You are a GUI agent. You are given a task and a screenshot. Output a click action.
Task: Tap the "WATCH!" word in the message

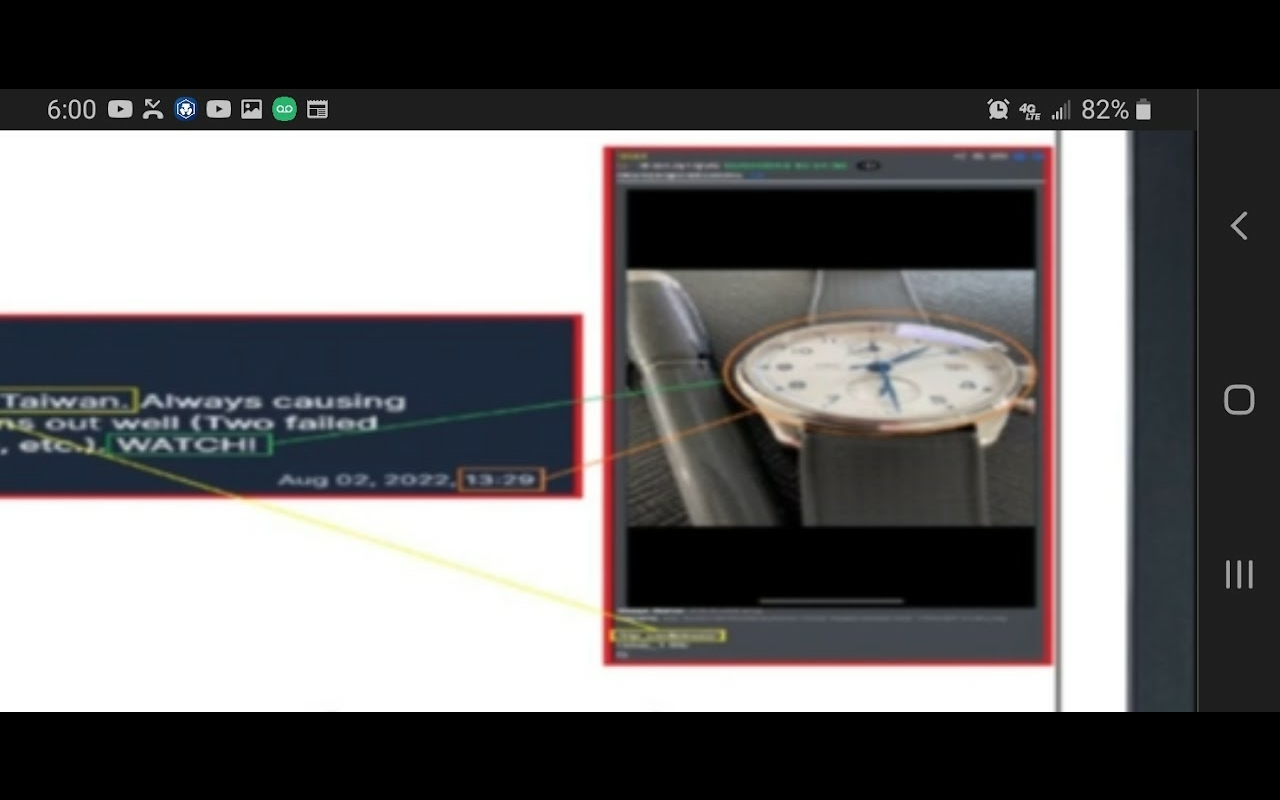(x=189, y=445)
